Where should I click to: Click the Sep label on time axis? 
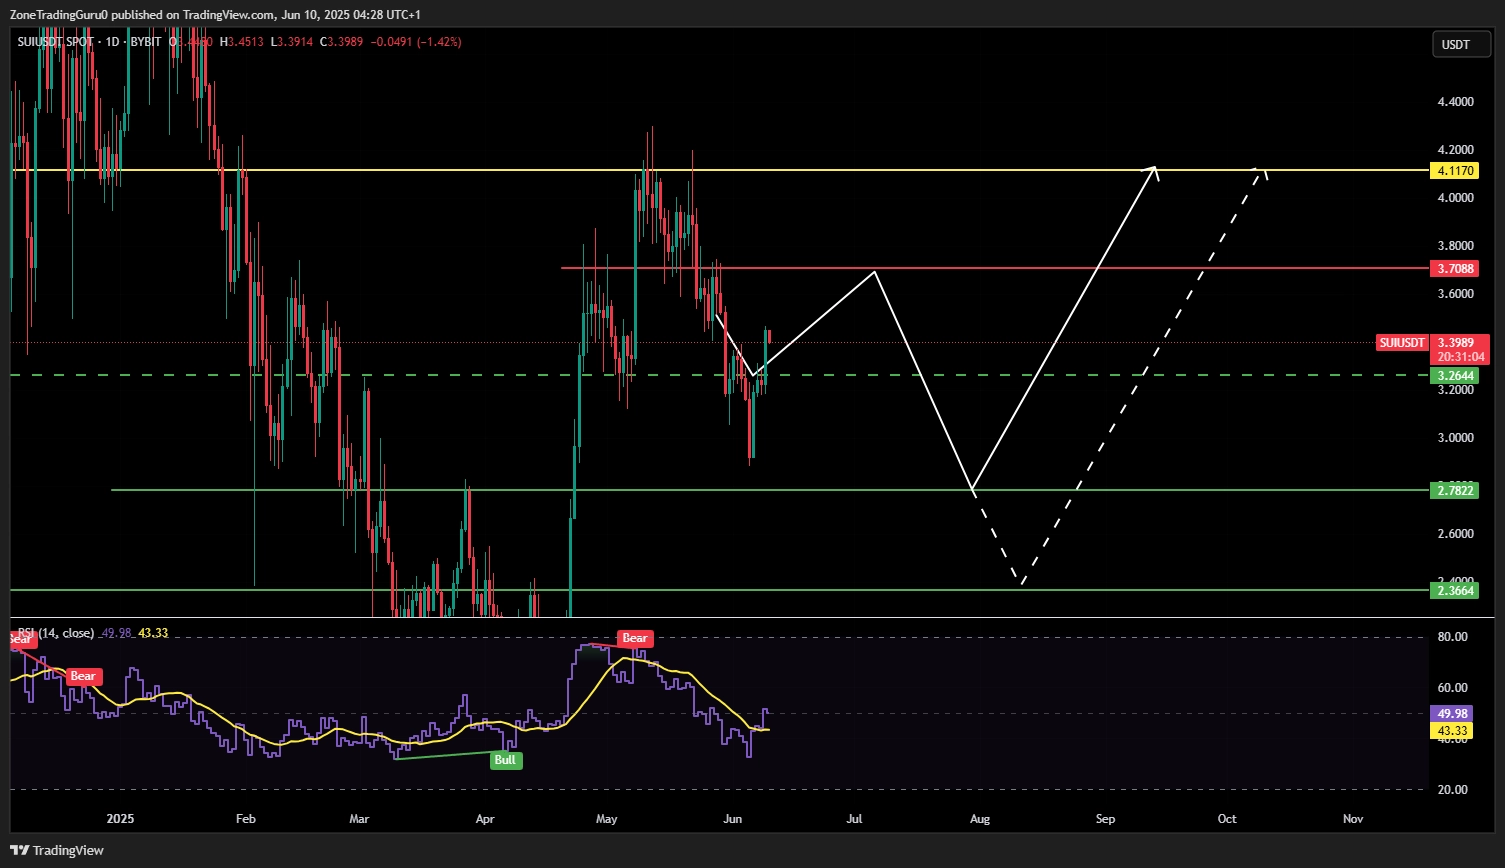click(1105, 819)
